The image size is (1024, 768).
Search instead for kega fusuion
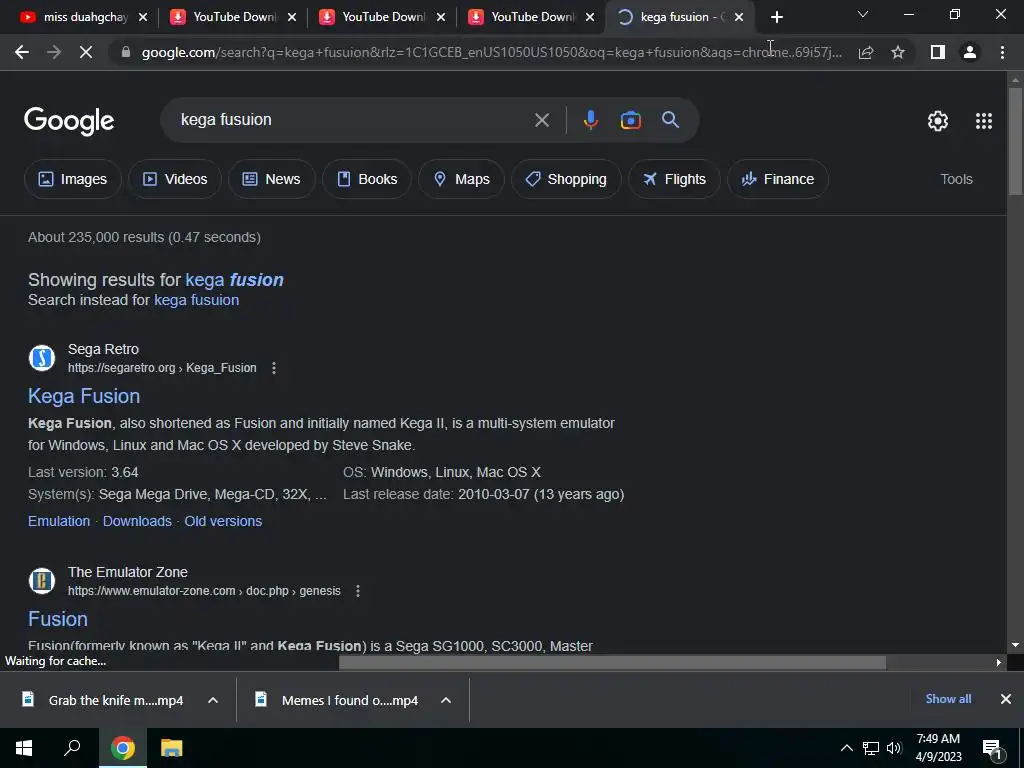click(x=197, y=300)
